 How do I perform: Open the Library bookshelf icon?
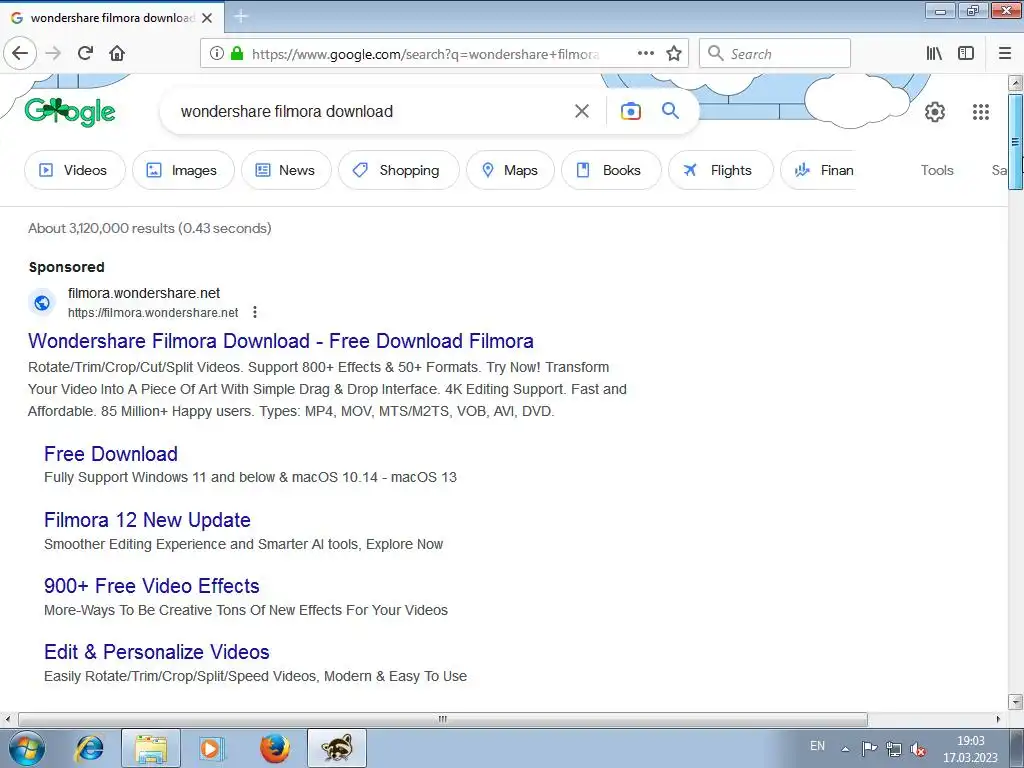pos(934,54)
